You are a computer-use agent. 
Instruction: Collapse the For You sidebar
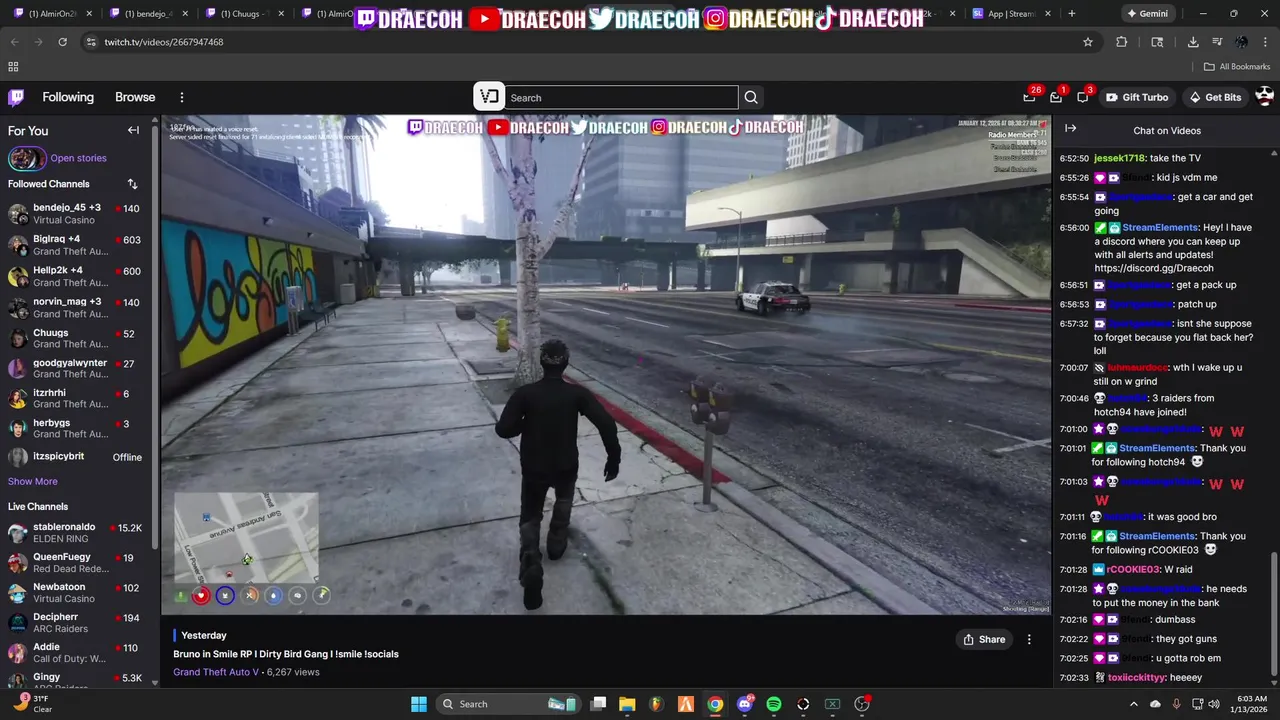tap(133, 130)
